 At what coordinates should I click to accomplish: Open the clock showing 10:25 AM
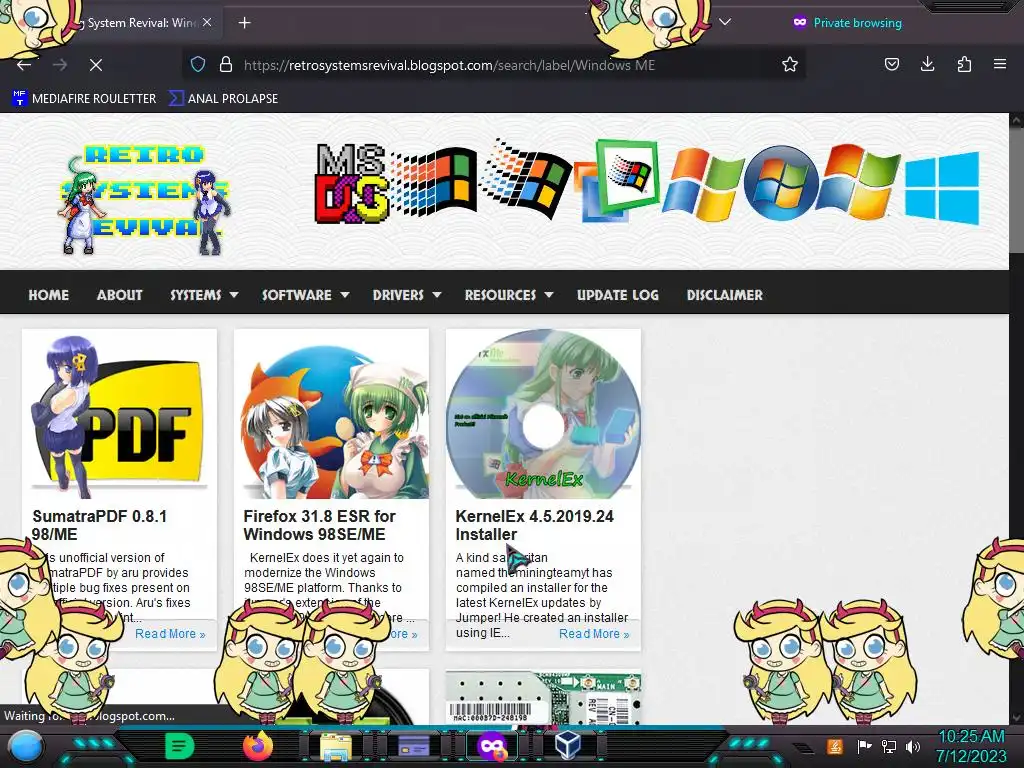click(971, 746)
